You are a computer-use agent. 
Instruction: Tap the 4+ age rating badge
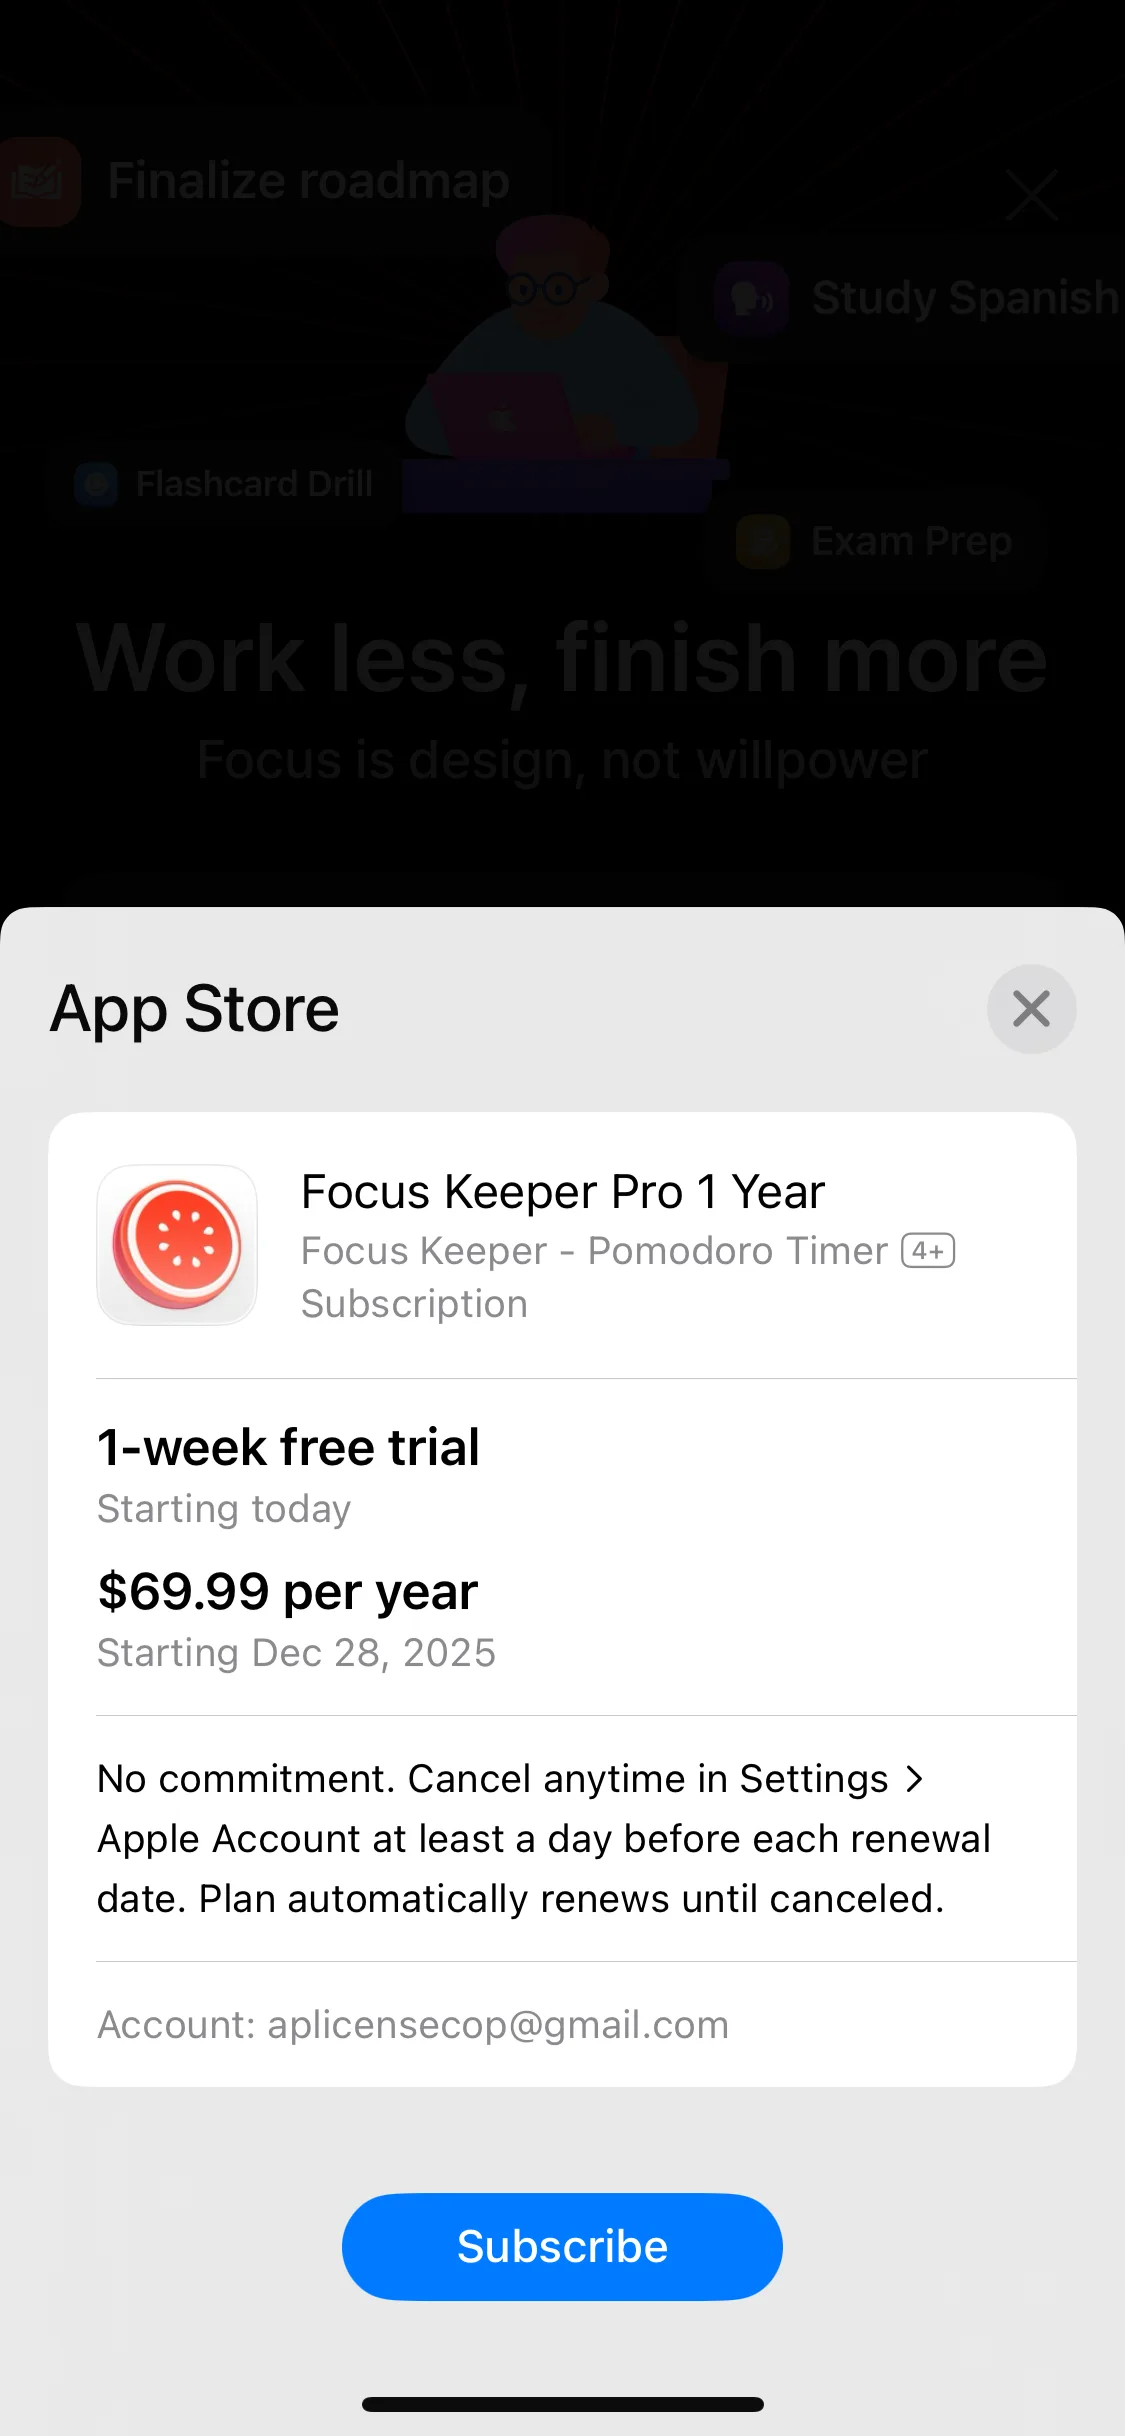pos(928,1251)
